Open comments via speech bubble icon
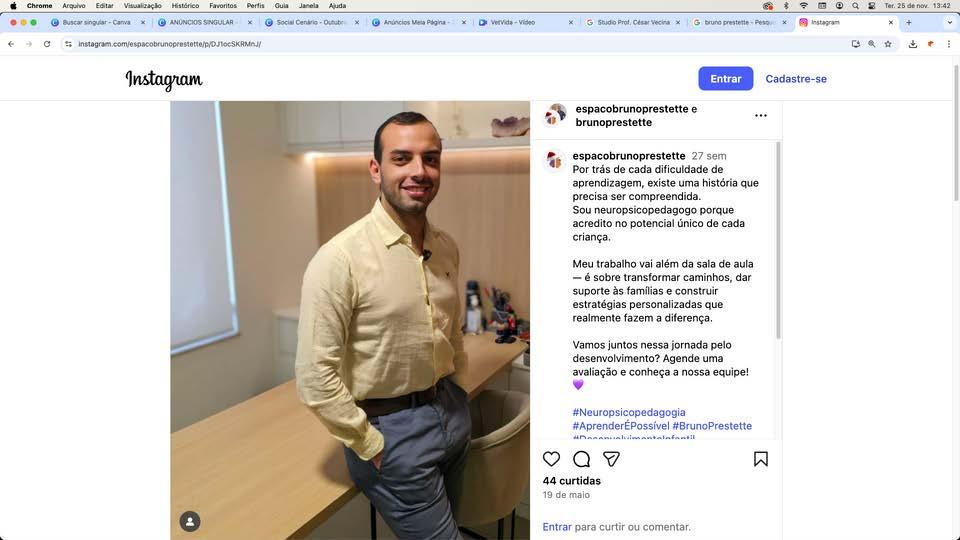Image resolution: width=960 pixels, height=540 pixels. tap(581, 459)
